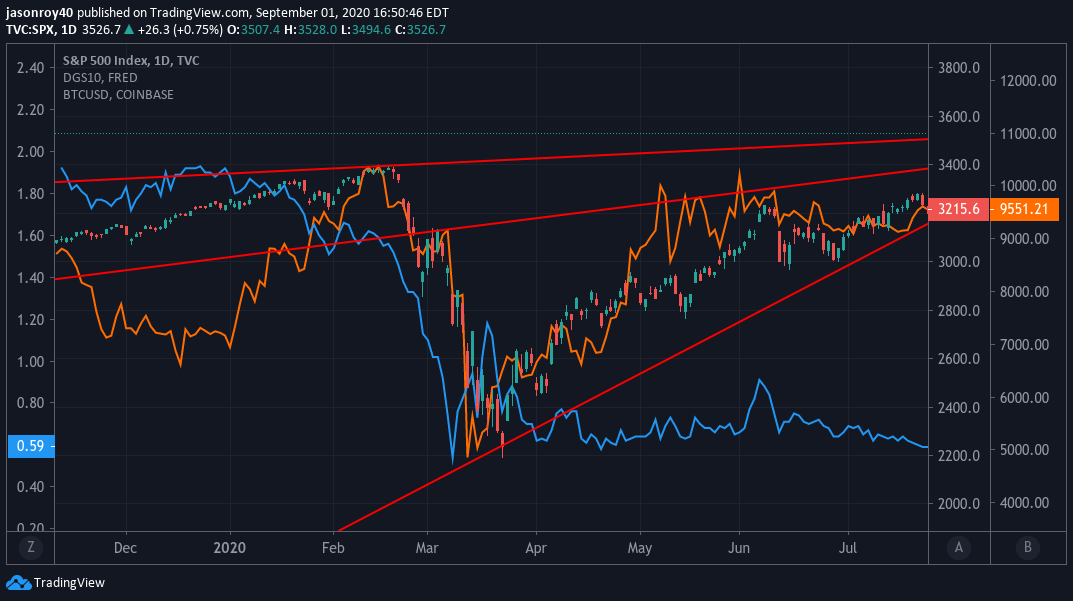Click the Jun time axis label
1073x601 pixels.
739,548
